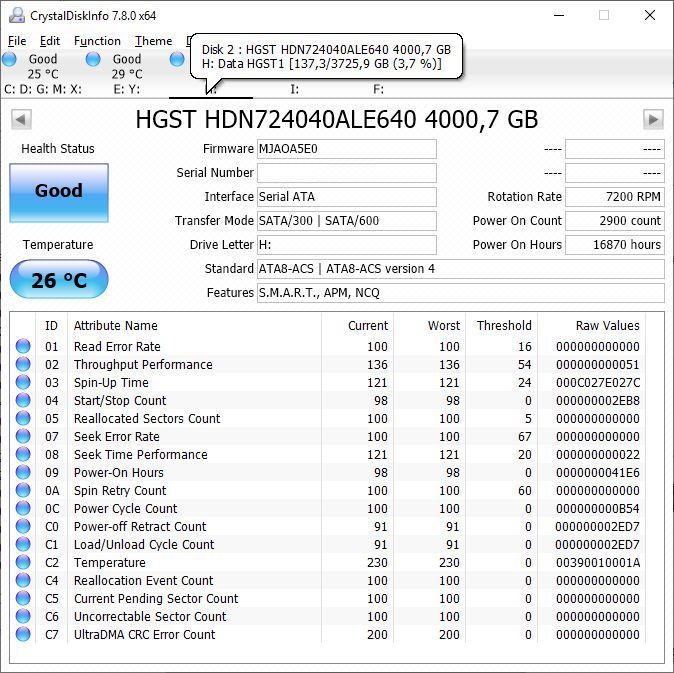
Task: Click status orb for Power-On Hours row
Action: pos(23,472)
